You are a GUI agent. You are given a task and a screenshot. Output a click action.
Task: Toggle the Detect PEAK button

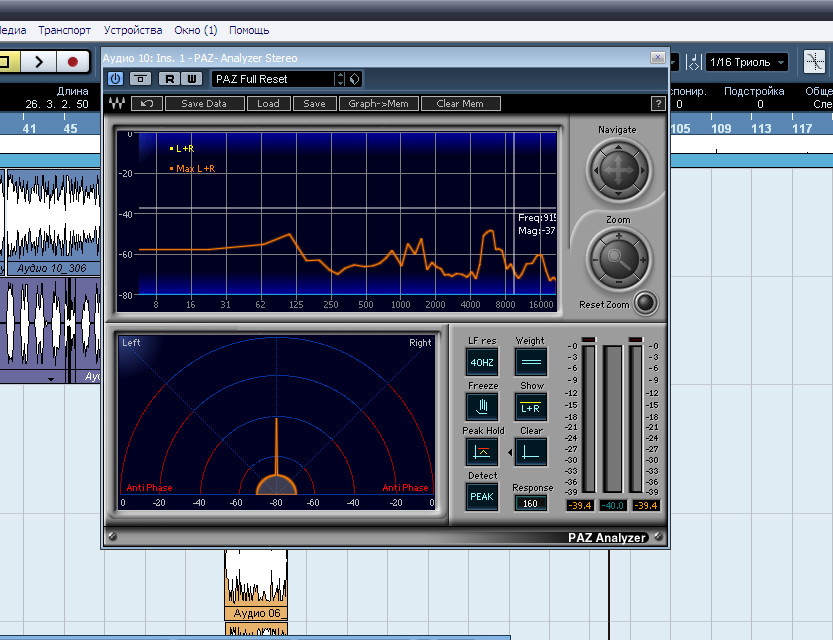482,497
